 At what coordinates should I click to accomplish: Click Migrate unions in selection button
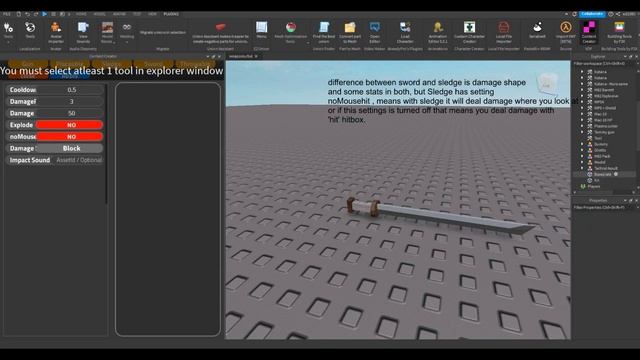pos(162,32)
